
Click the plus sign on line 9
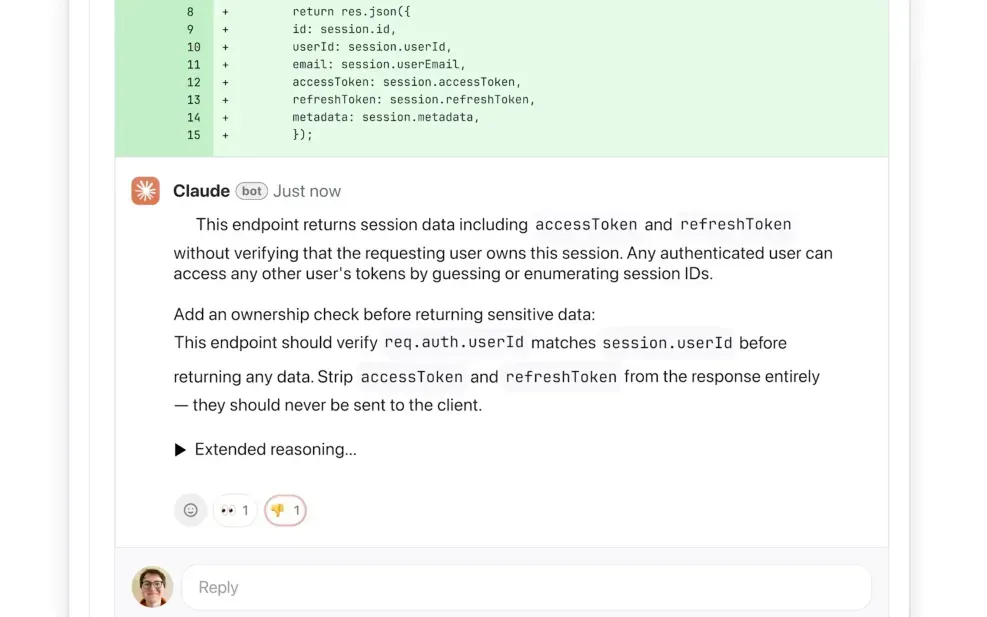pos(224,29)
